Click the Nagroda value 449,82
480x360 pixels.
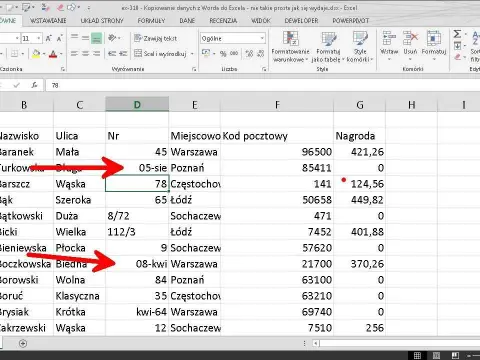click(360, 200)
